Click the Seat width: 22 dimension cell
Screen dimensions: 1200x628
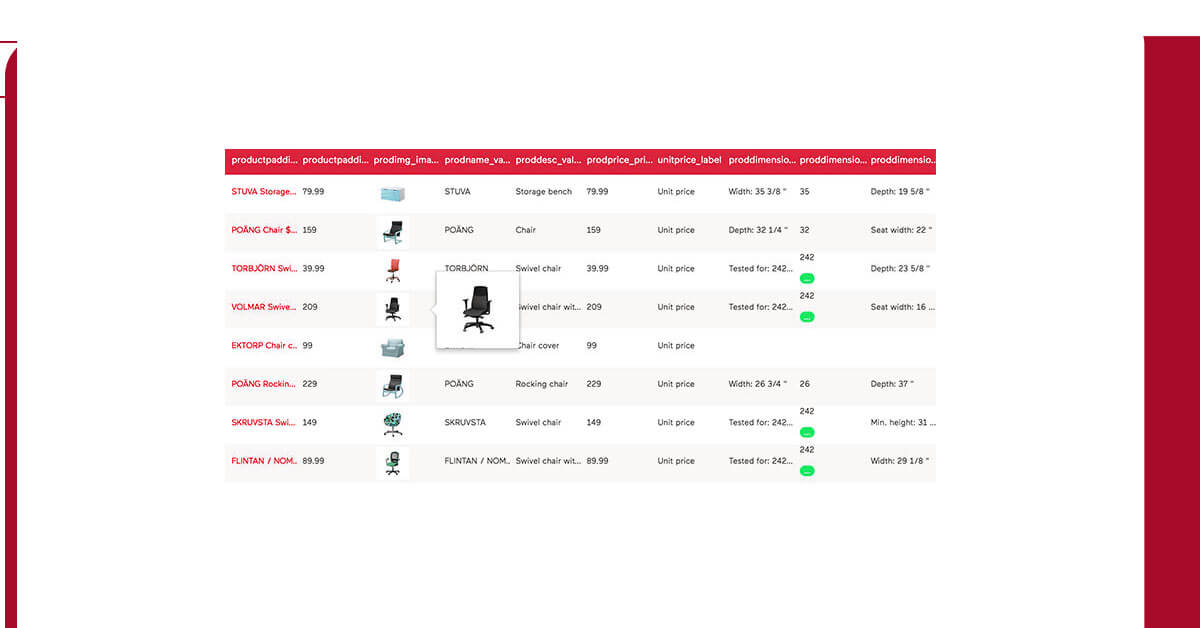pyautogui.click(x=901, y=230)
